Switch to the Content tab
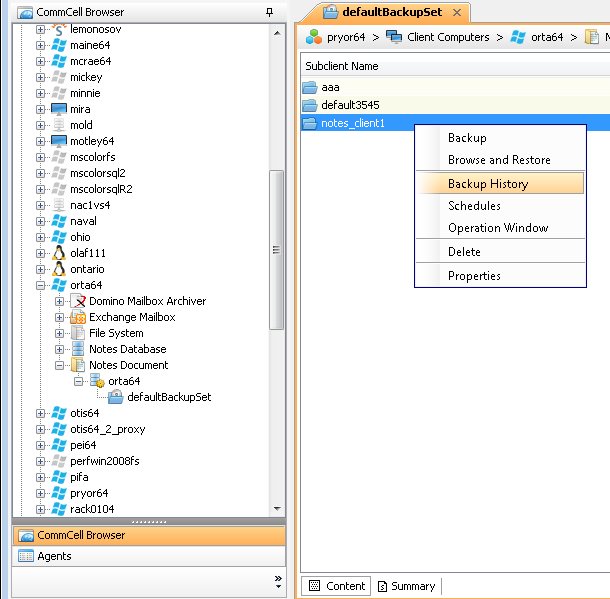 pos(337,586)
